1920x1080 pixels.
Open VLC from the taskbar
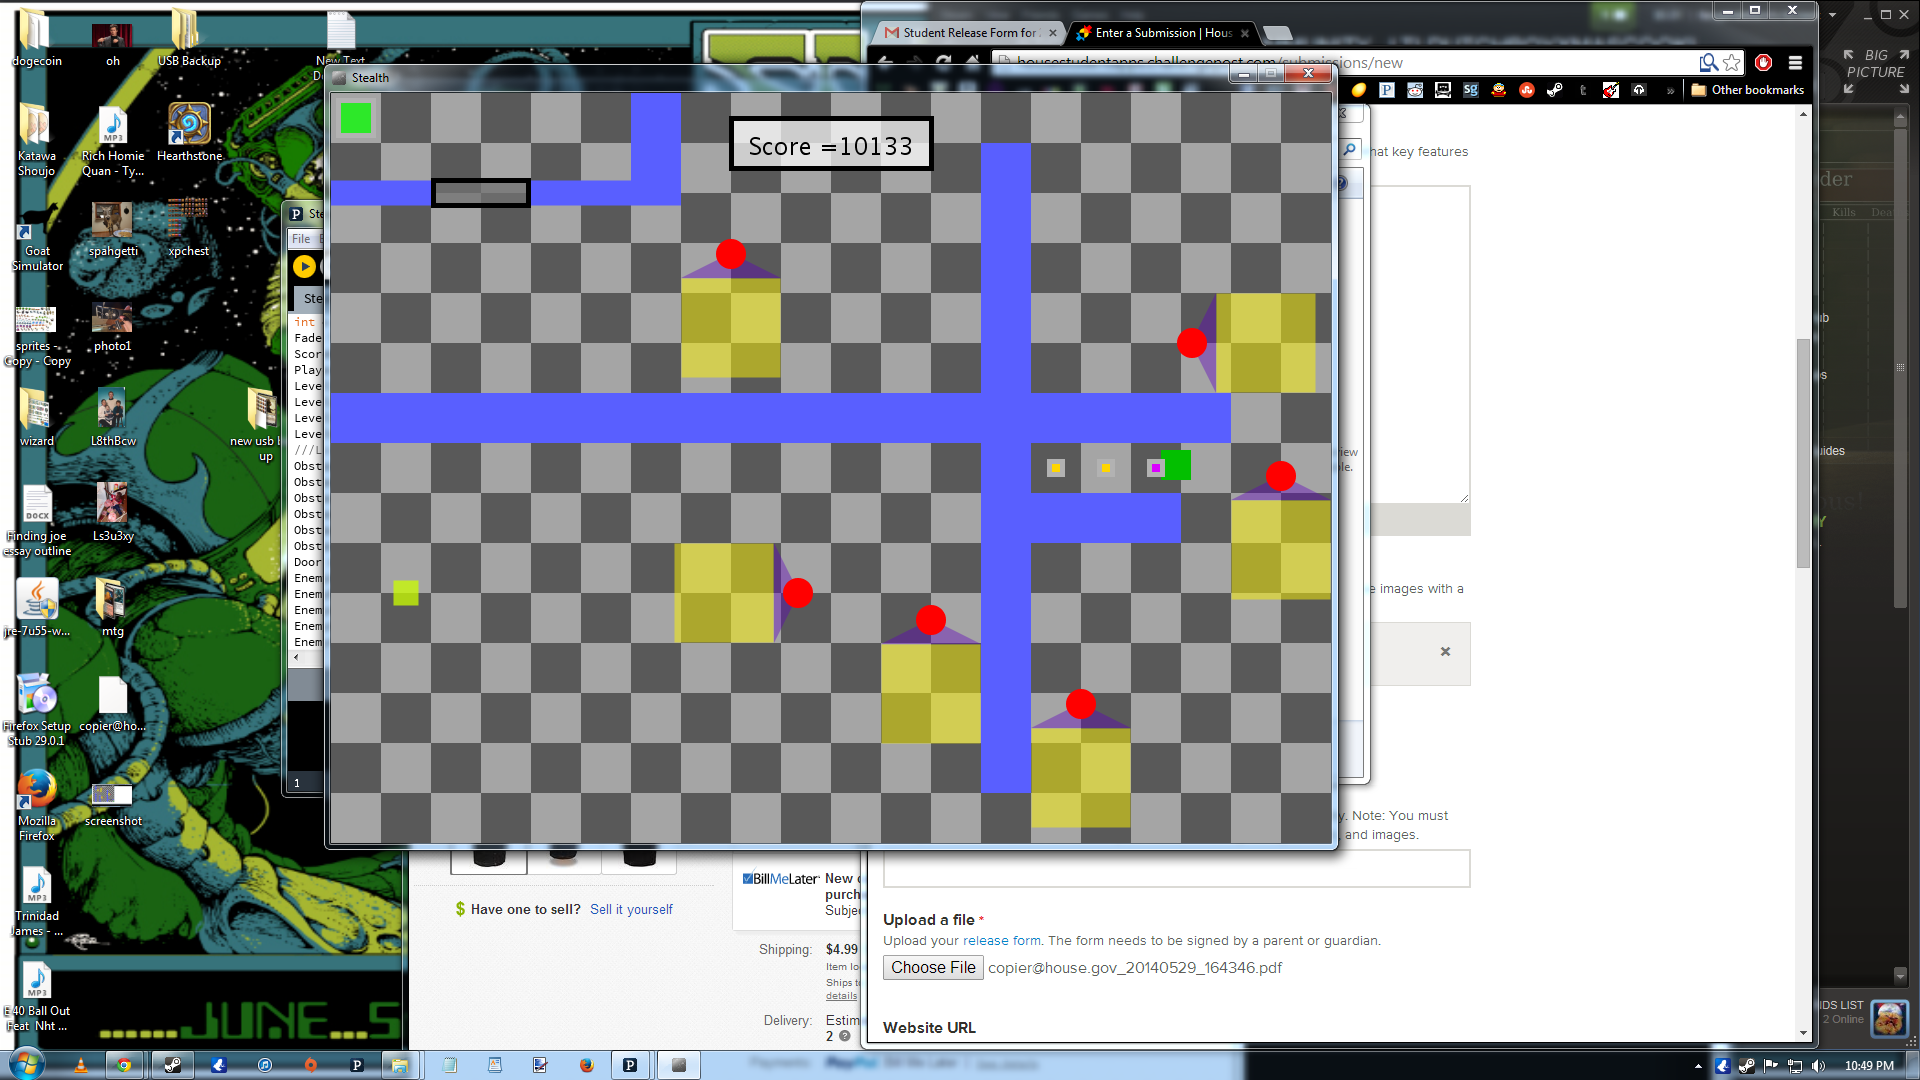(x=81, y=1065)
